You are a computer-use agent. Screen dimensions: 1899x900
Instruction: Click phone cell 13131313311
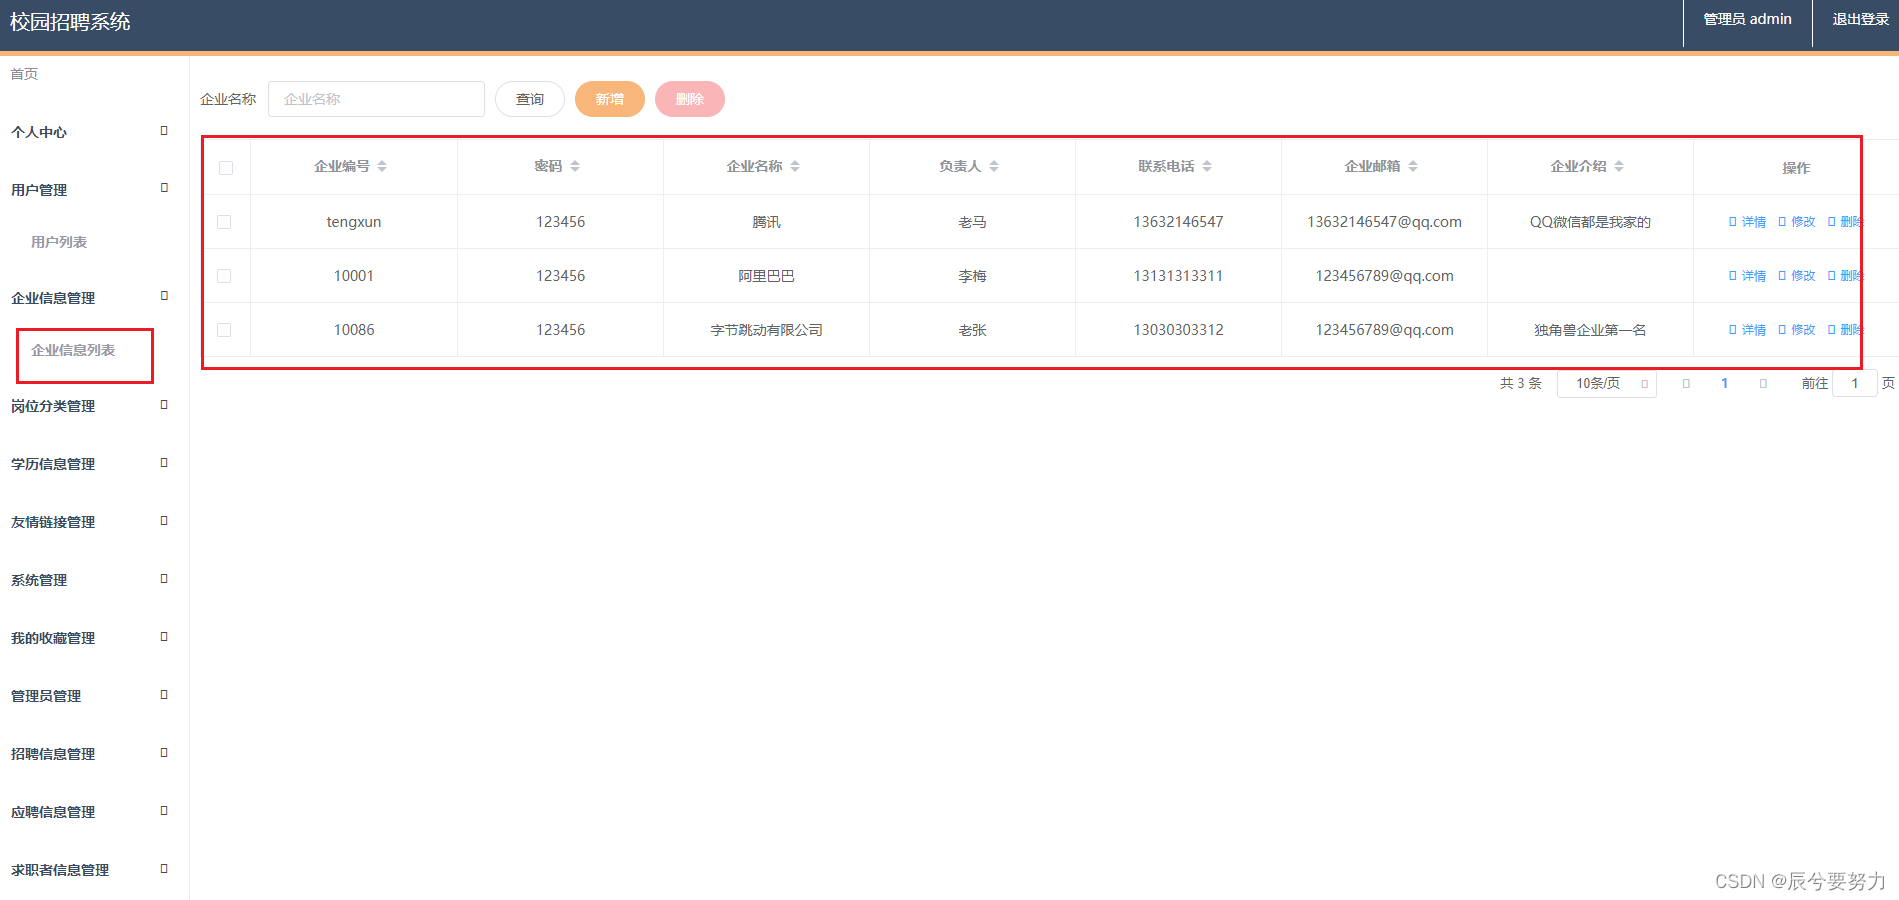pos(1178,276)
